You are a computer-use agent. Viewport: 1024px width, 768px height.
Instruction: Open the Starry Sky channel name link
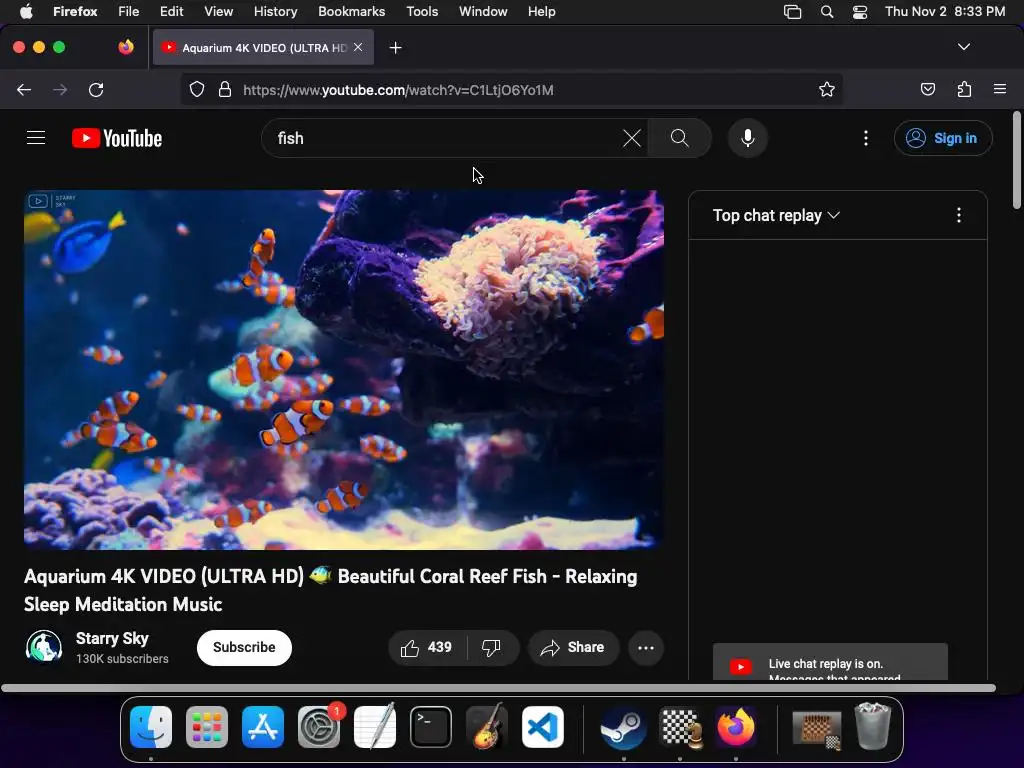pos(112,638)
